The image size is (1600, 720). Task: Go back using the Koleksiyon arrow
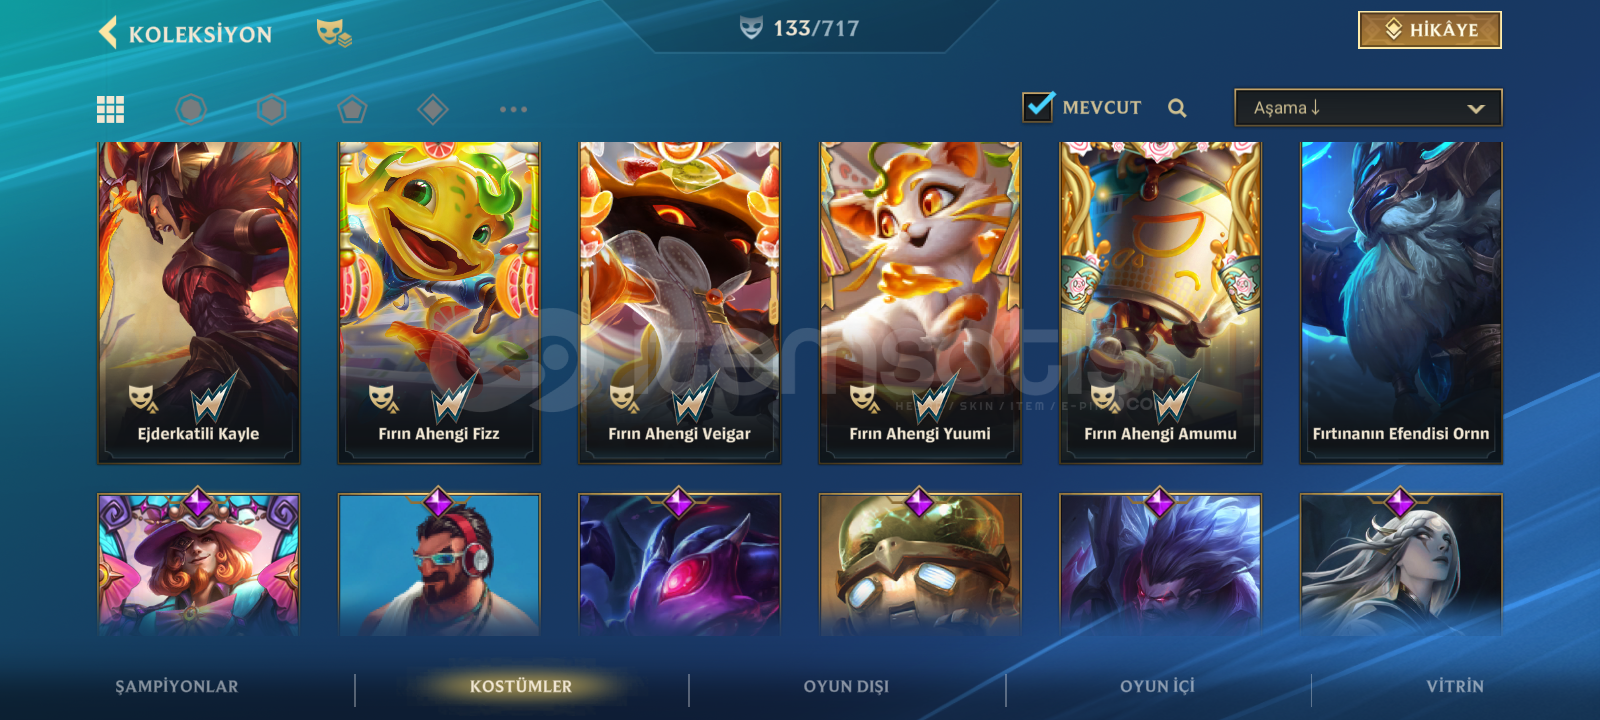coord(108,32)
